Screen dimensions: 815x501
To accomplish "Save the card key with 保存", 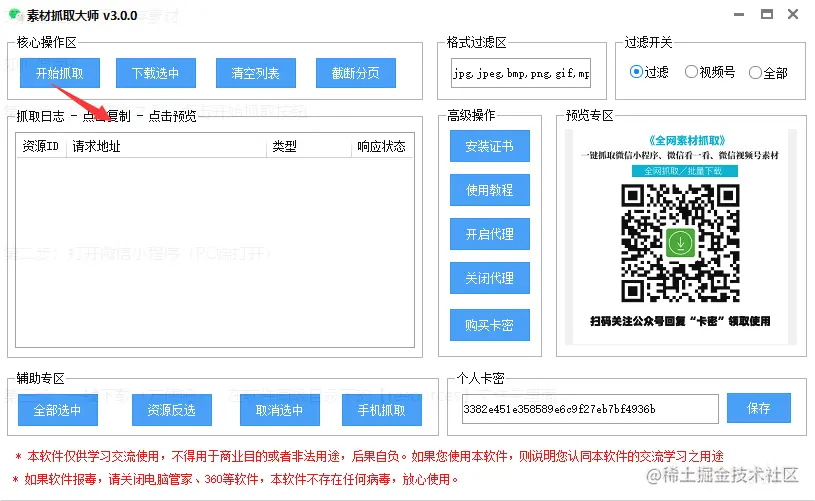I will pos(759,408).
